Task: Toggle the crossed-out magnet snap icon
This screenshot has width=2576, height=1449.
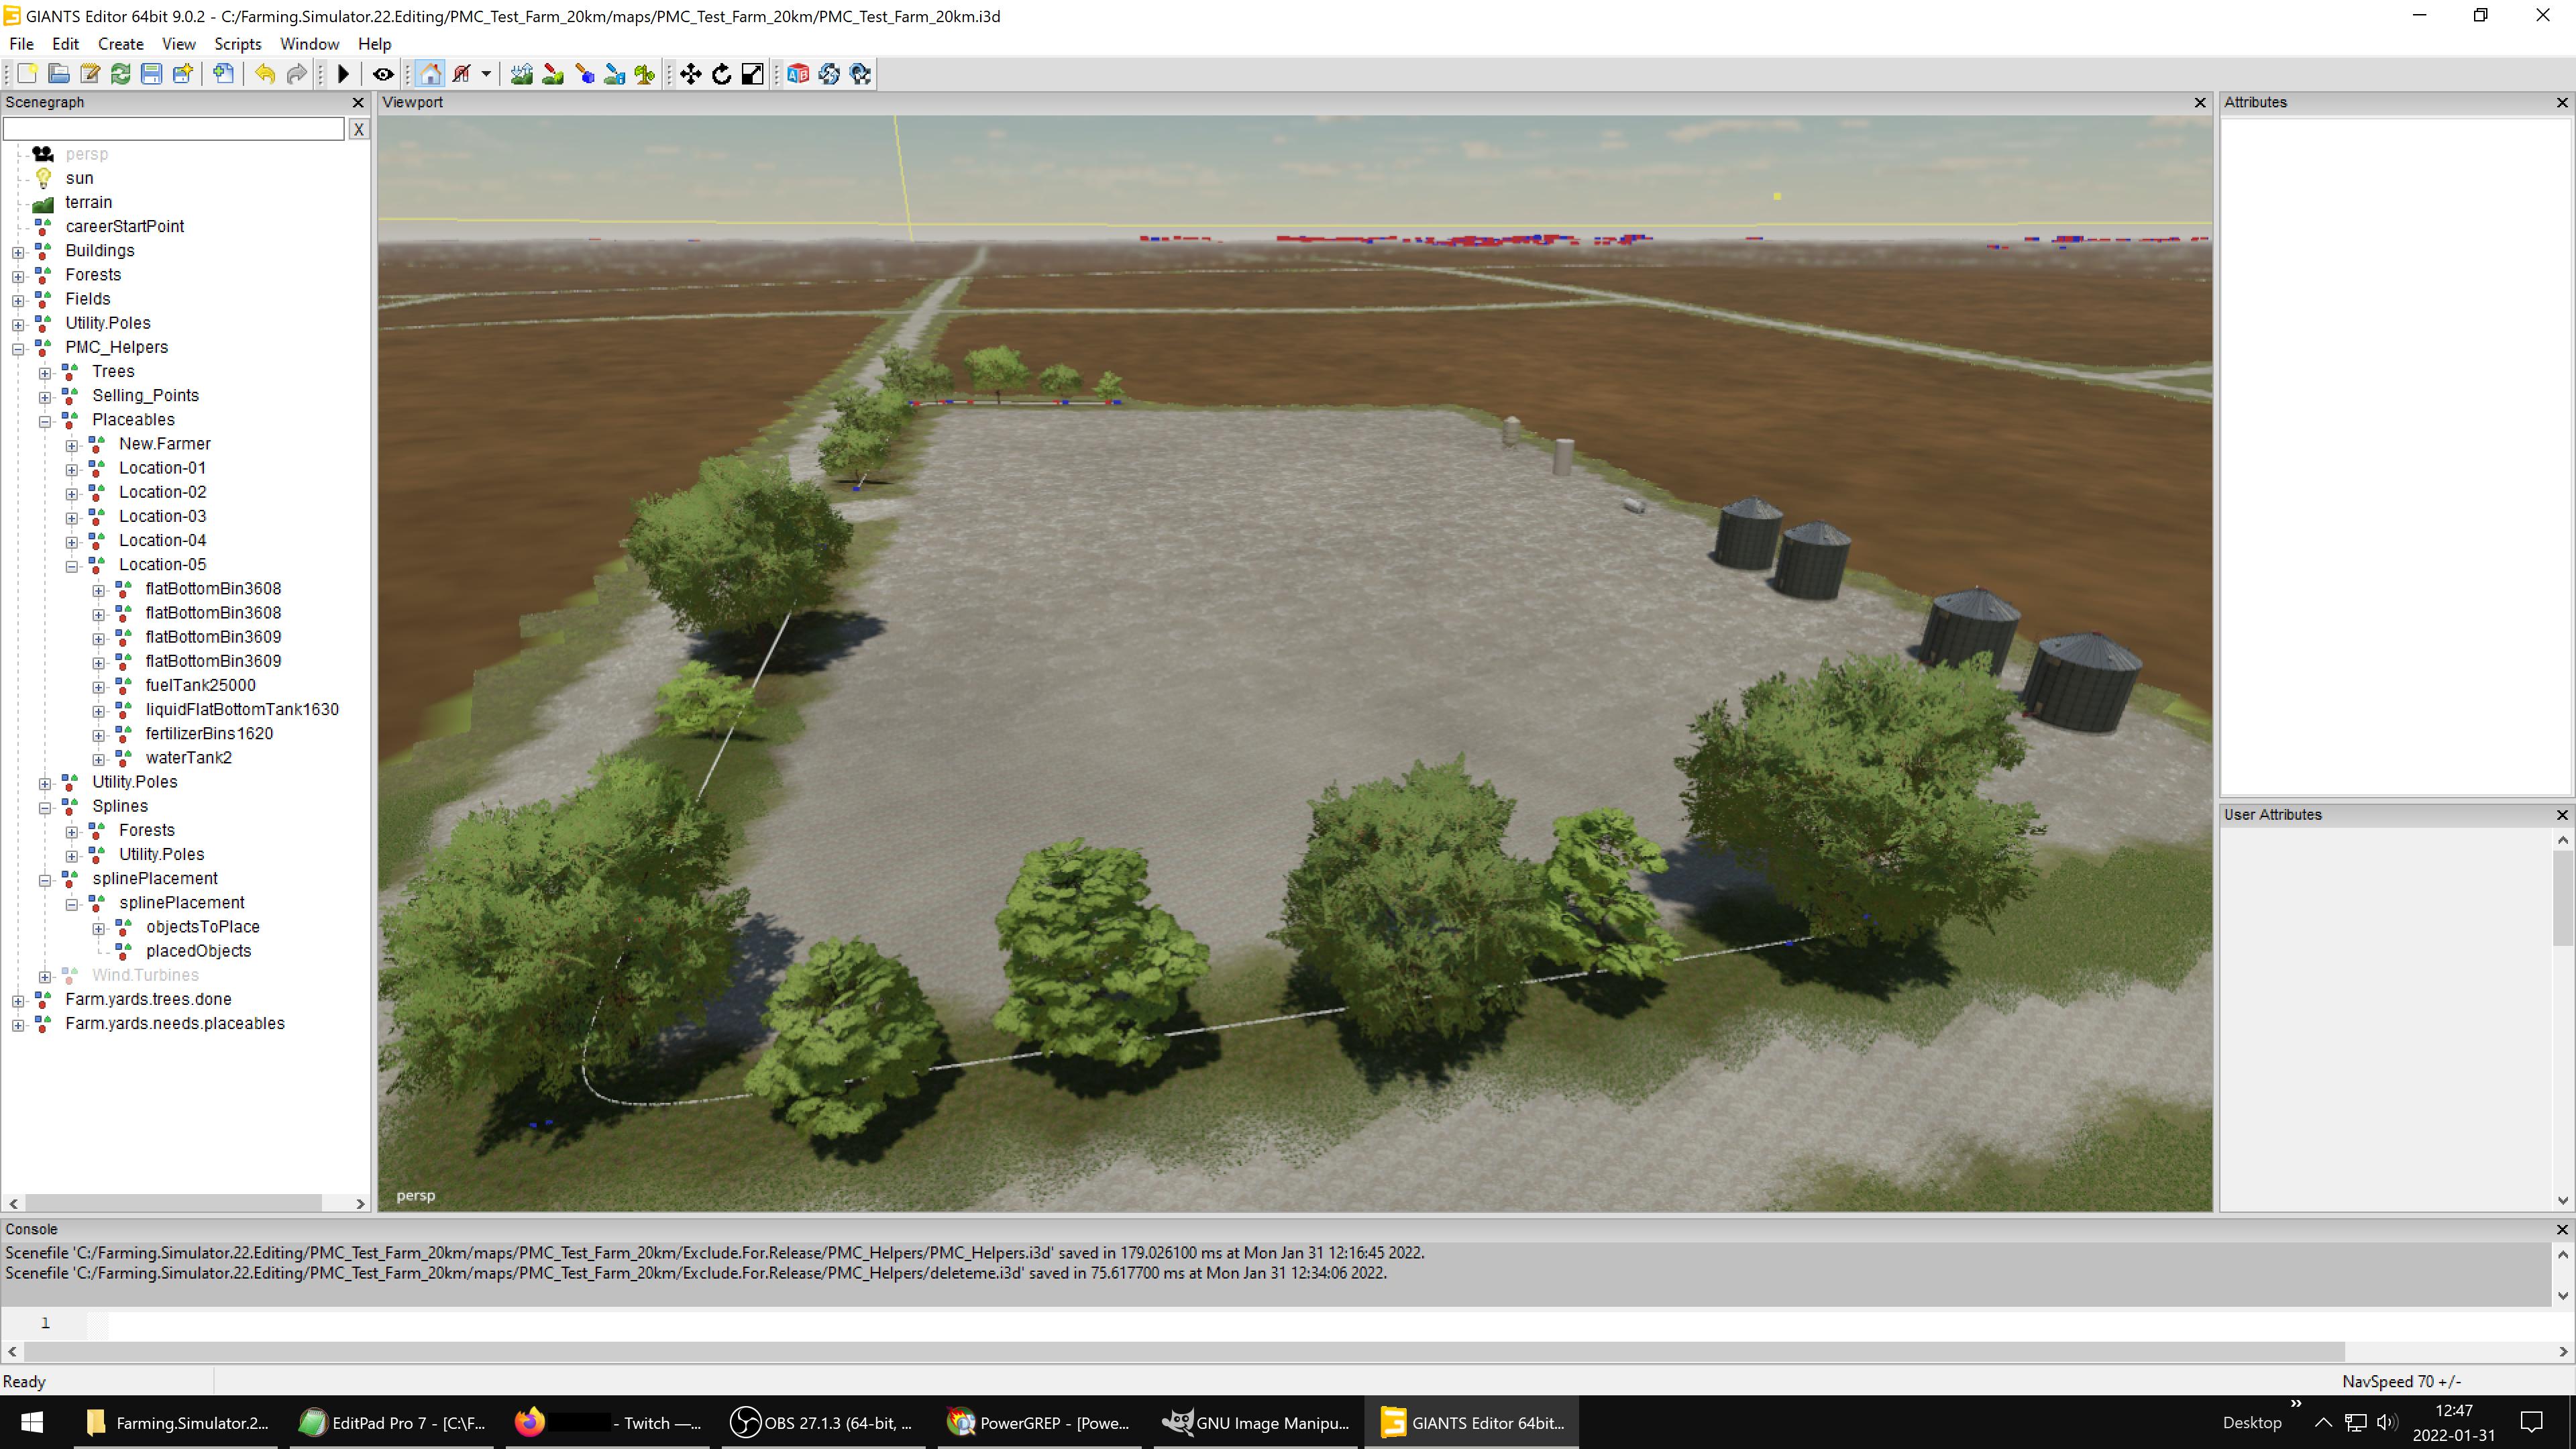Action: coord(461,74)
